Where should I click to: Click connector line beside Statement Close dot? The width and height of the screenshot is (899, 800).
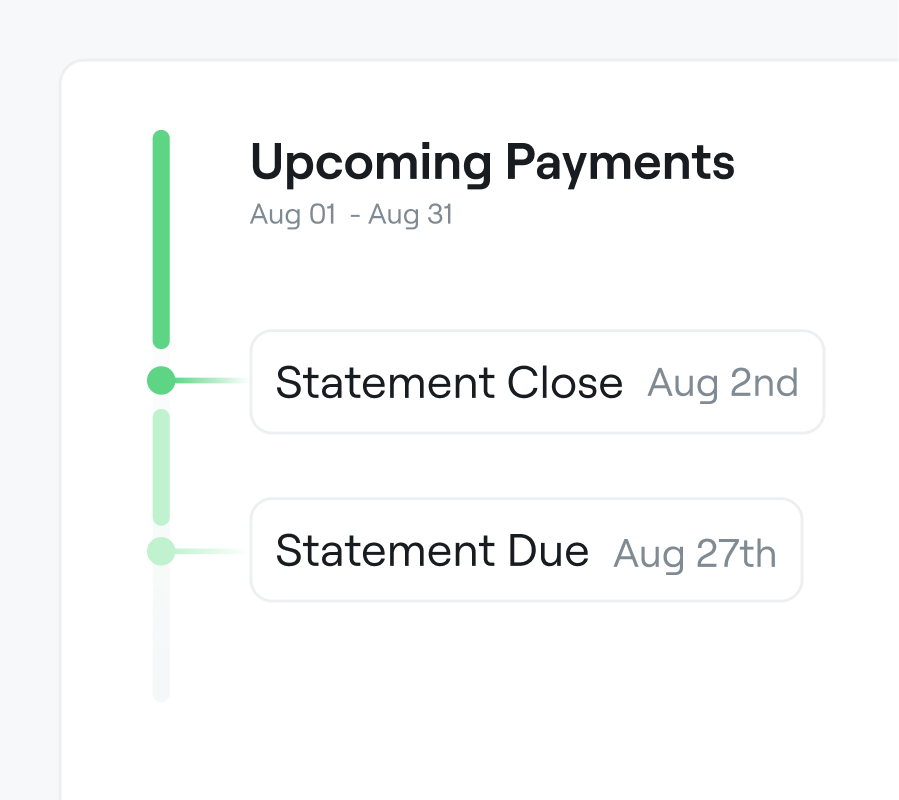coord(212,380)
